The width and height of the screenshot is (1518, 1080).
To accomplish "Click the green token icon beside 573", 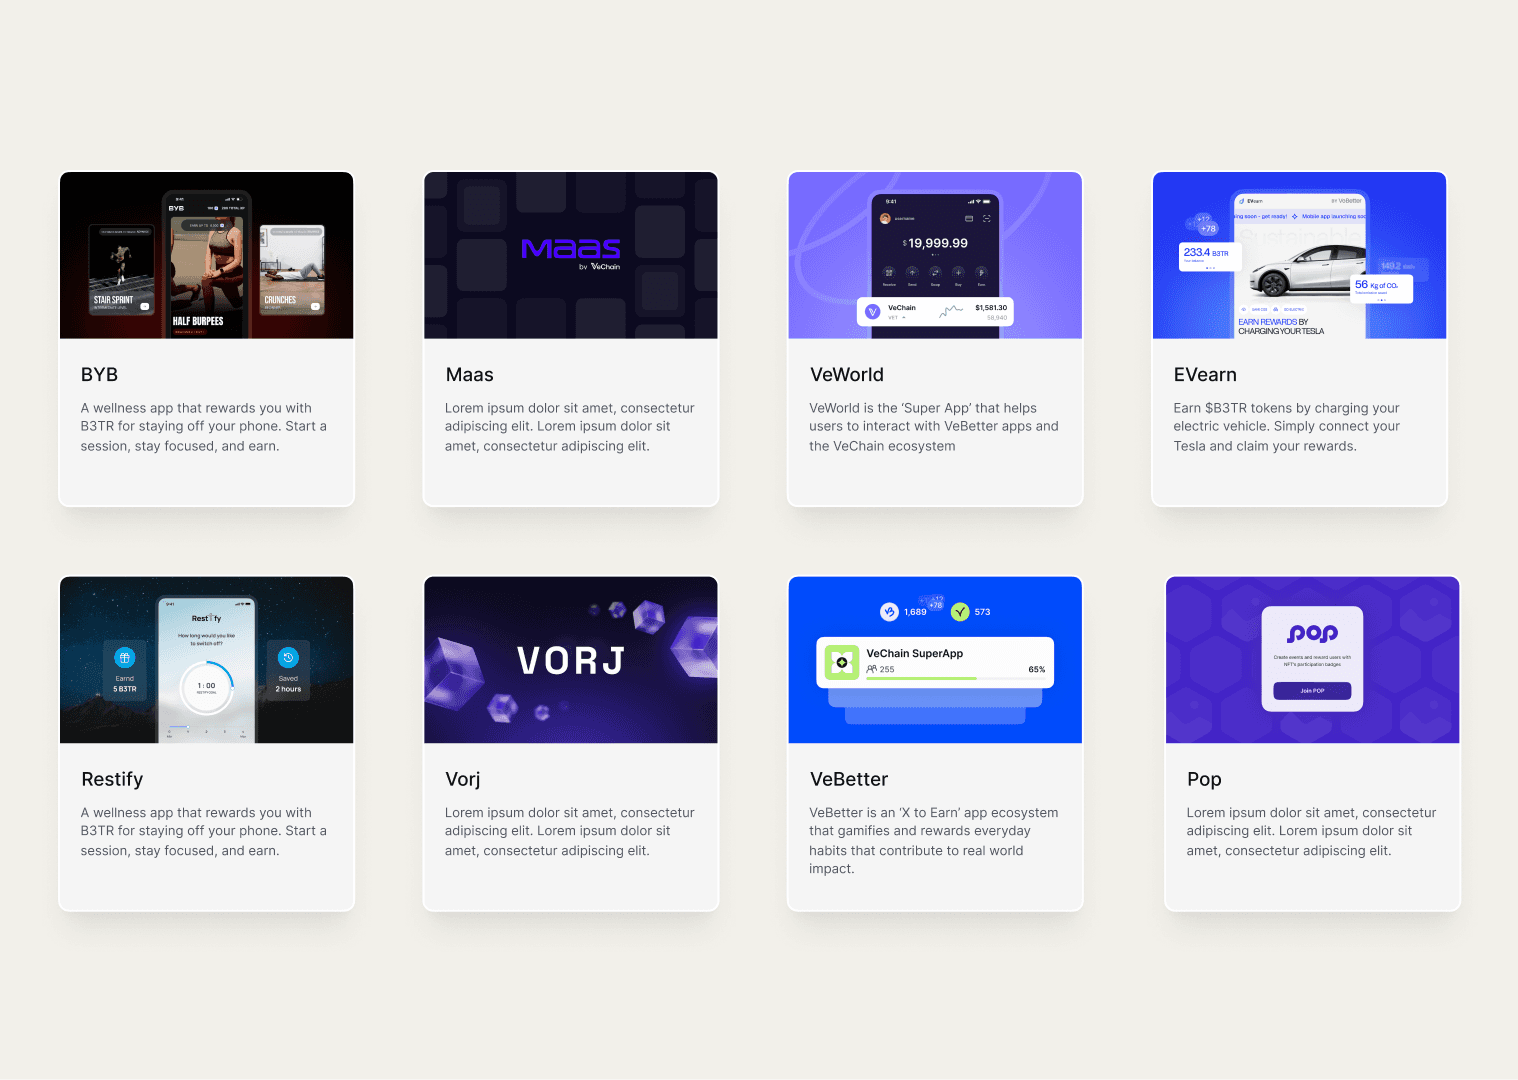I will pyautogui.click(x=960, y=612).
